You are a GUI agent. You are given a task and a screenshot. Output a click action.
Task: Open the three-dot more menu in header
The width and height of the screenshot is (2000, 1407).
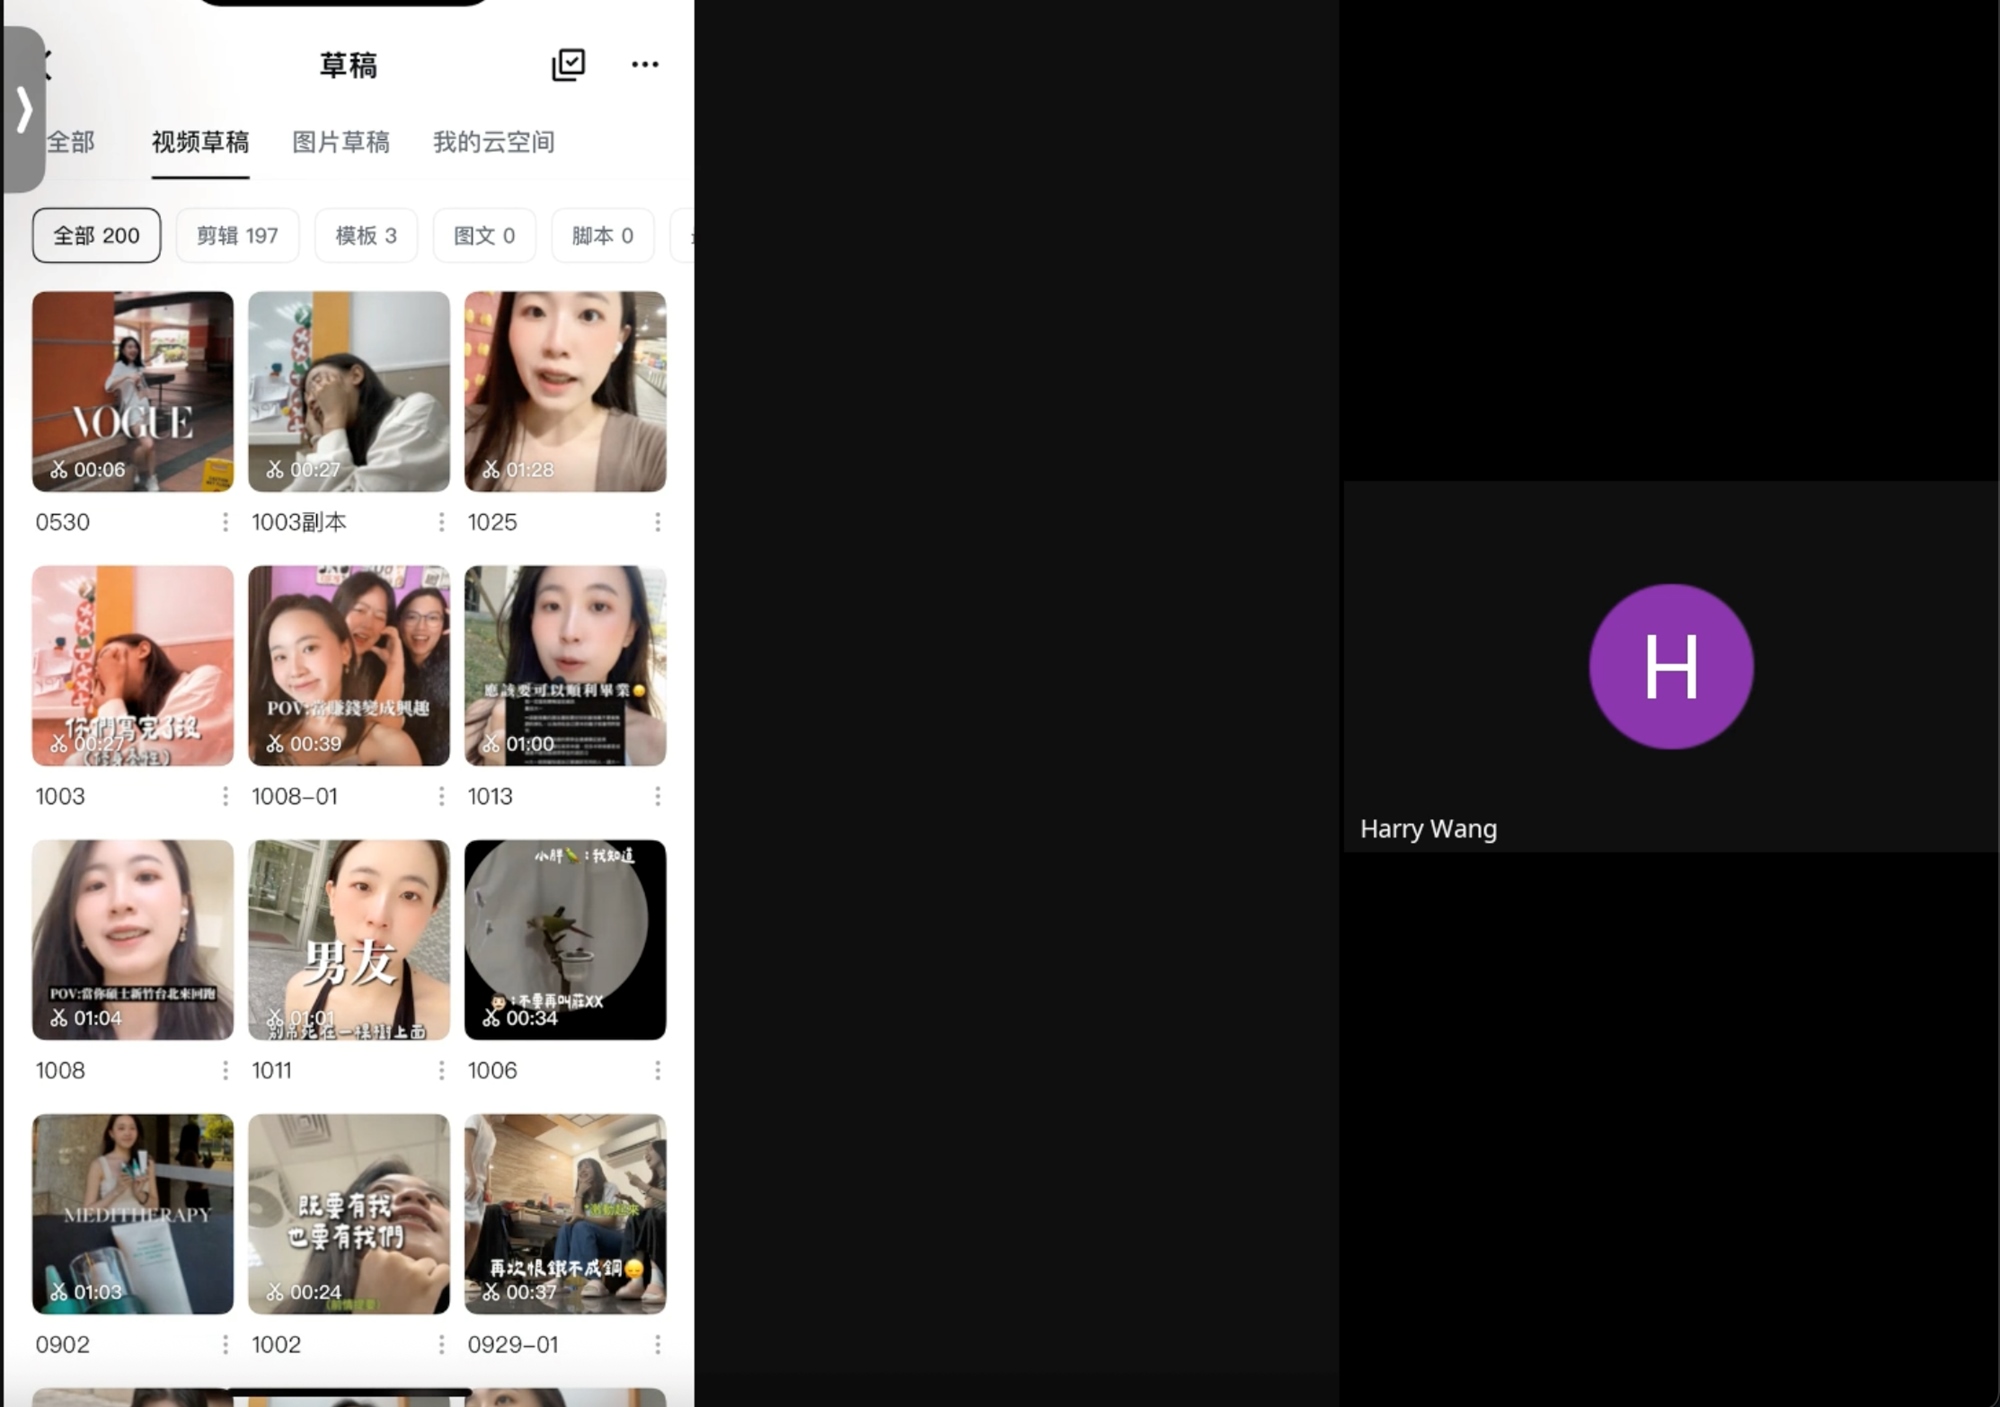click(645, 65)
